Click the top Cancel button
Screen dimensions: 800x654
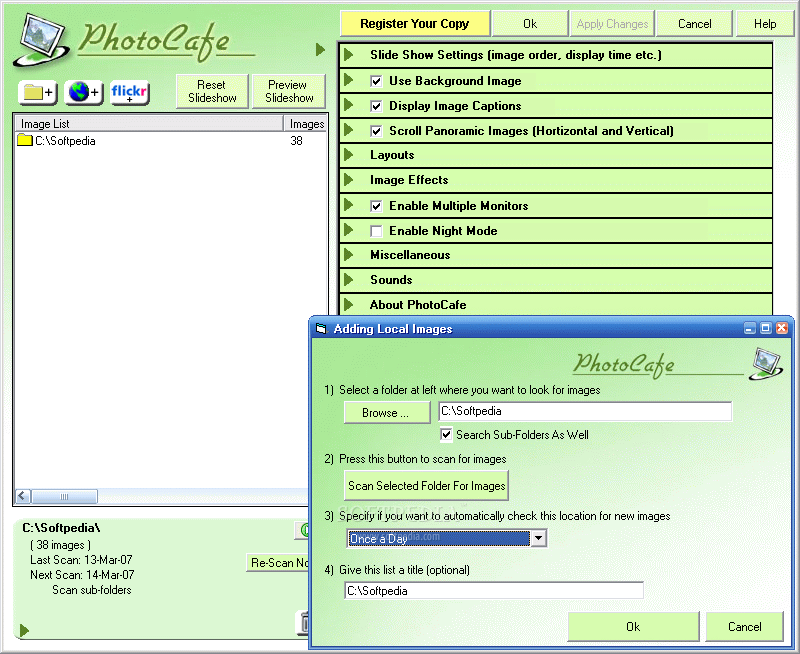pyautogui.click(x=694, y=24)
